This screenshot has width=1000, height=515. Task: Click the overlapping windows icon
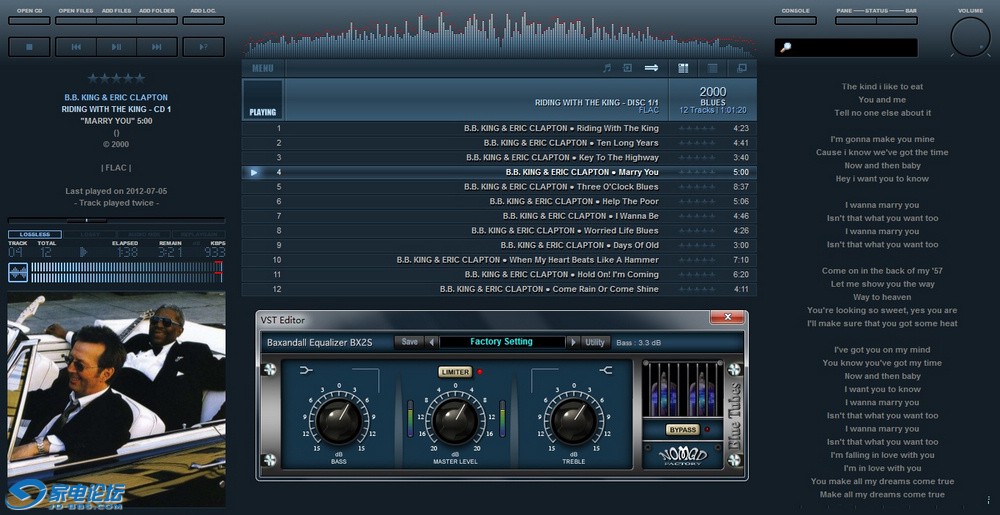[x=742, y=68]
